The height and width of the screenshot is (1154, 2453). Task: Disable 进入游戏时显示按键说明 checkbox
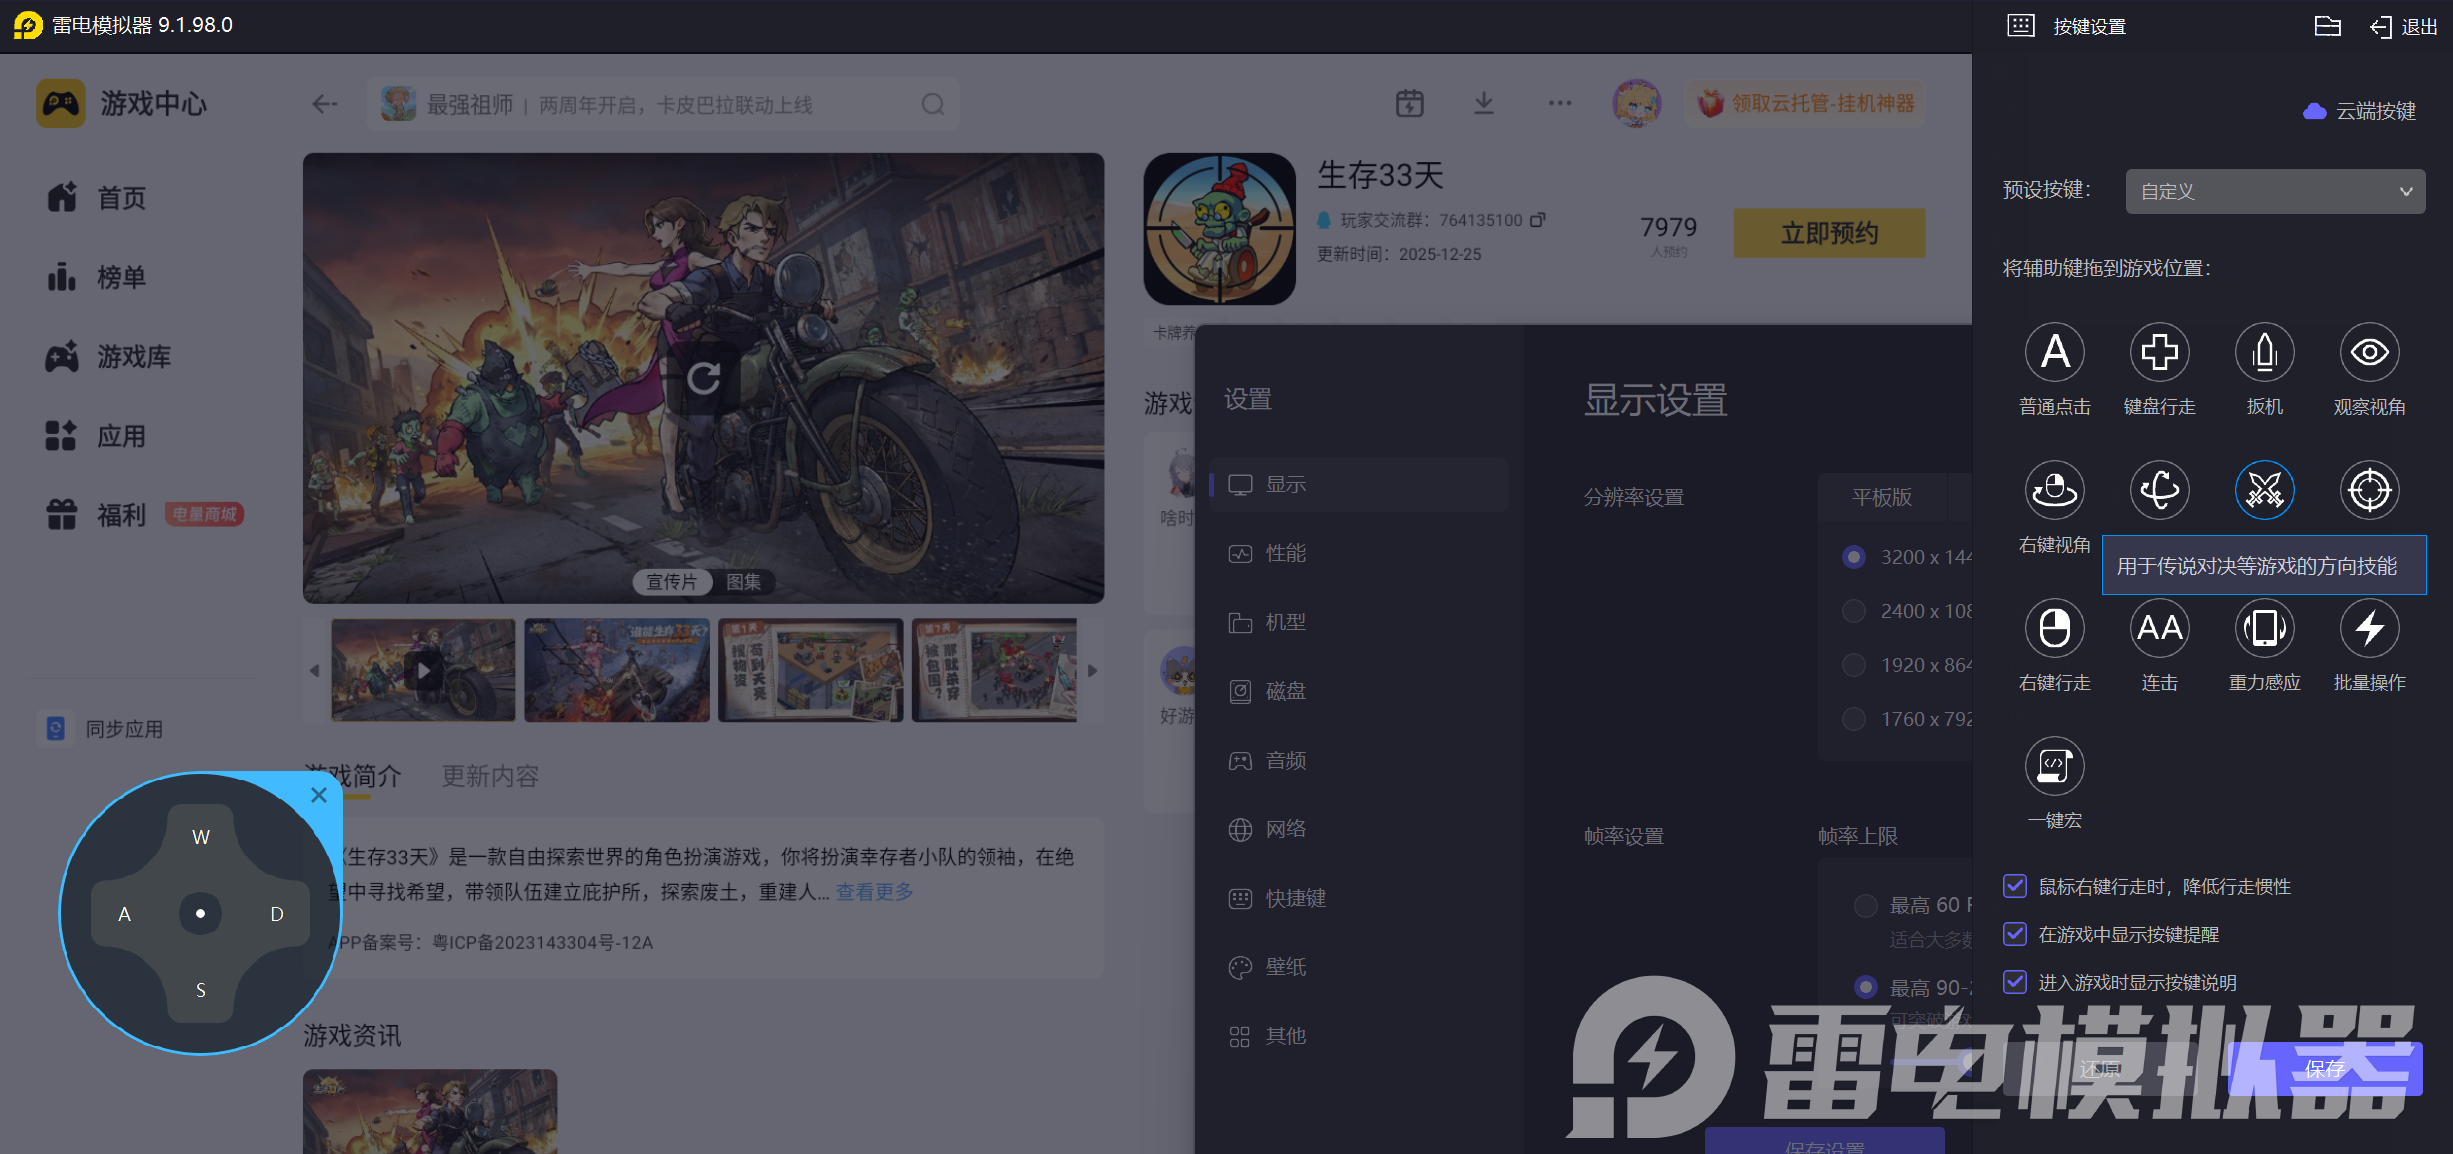pyautogui.click(x=2015, y=982)
